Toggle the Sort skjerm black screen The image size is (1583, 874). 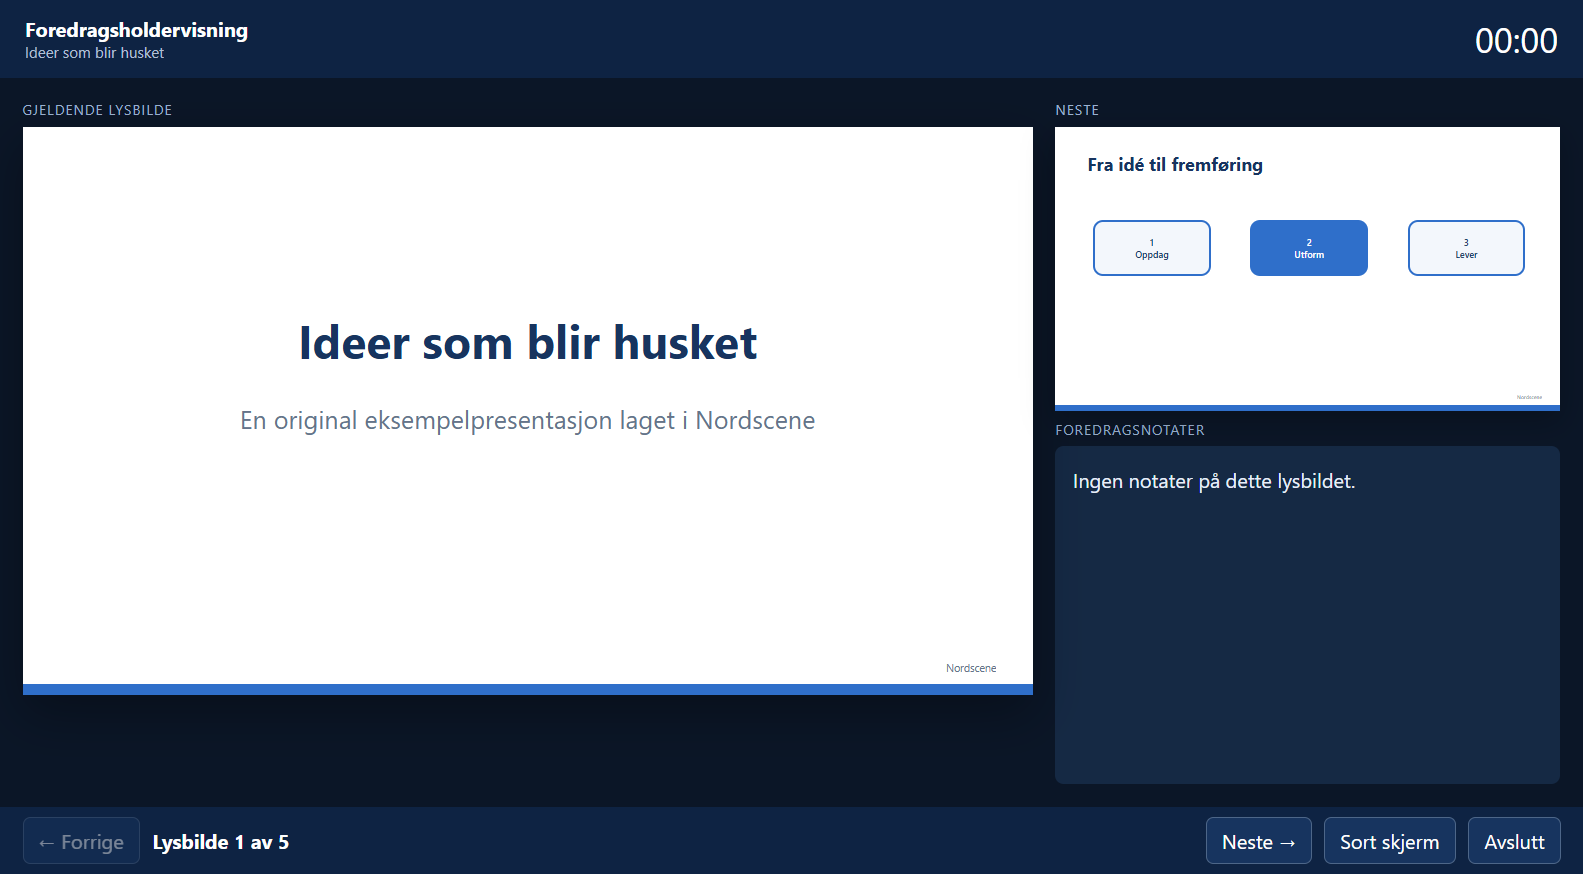click(x=1389, y=841)
